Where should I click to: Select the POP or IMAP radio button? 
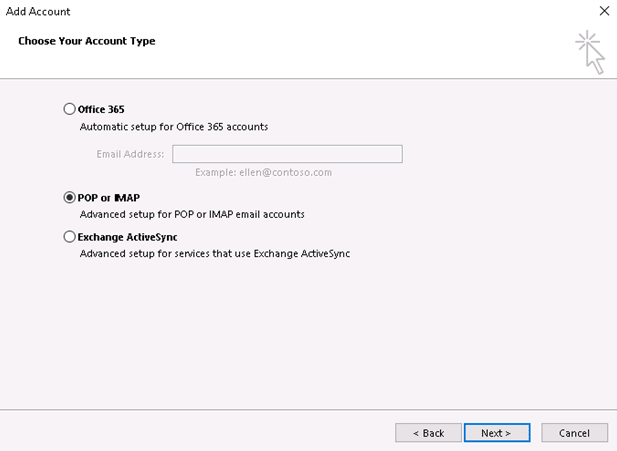point(69,197)
